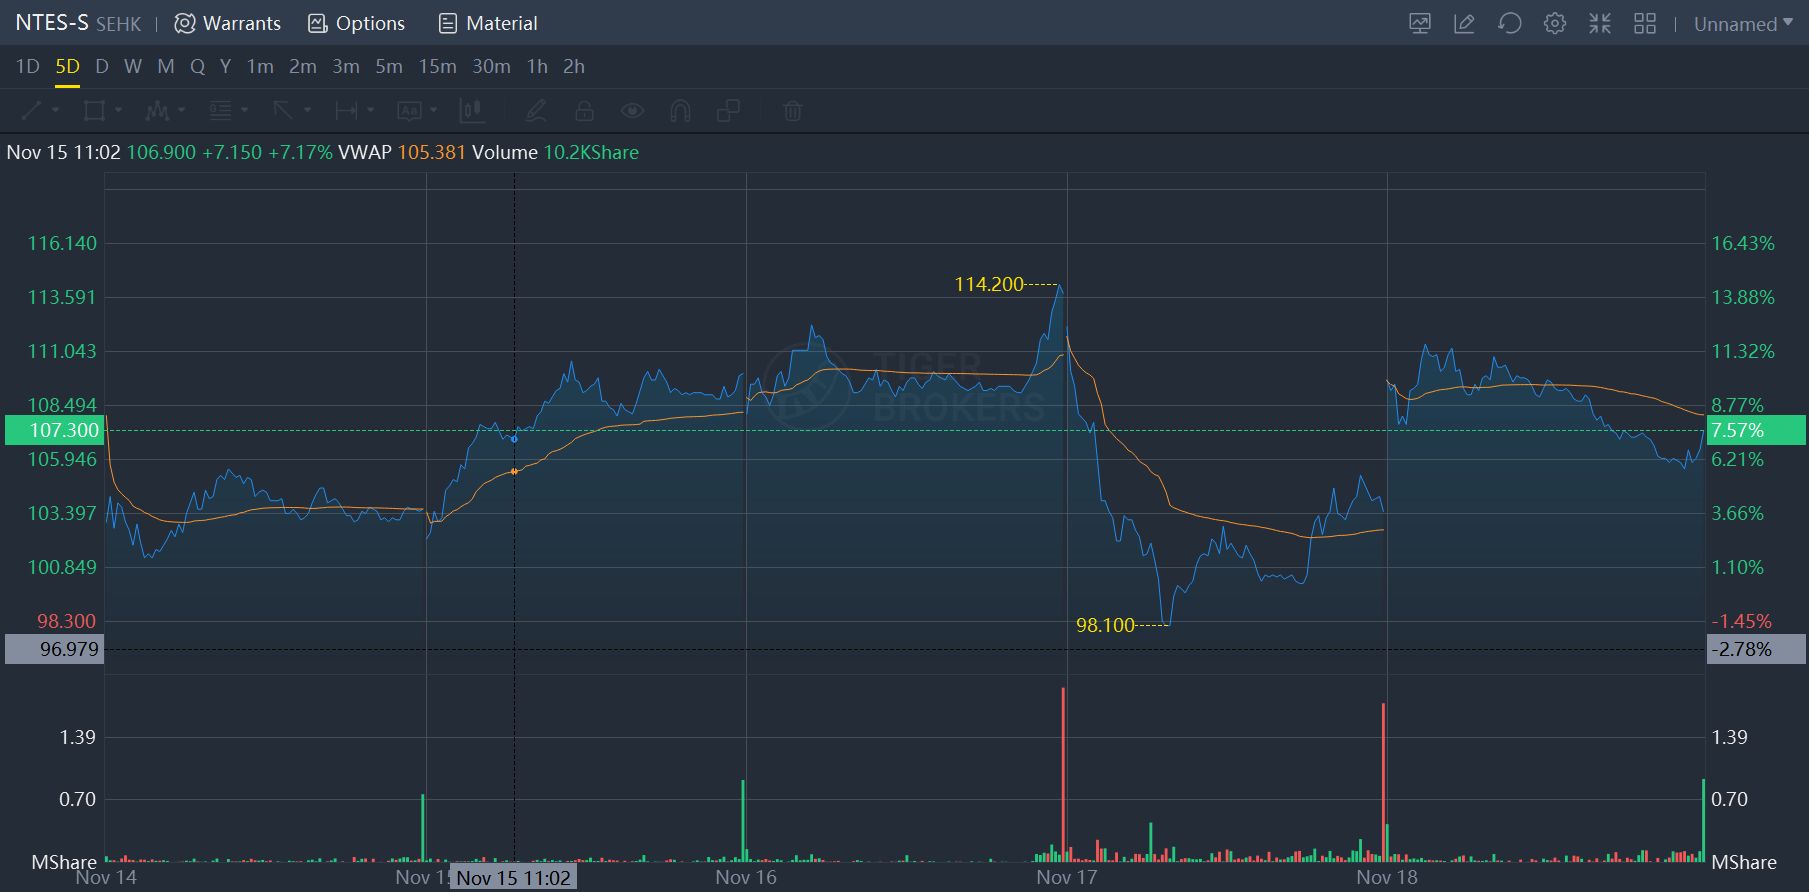Select the rectangle shape drawing tool
Viewport: 1809px width, 892px height.
(95, 110)
